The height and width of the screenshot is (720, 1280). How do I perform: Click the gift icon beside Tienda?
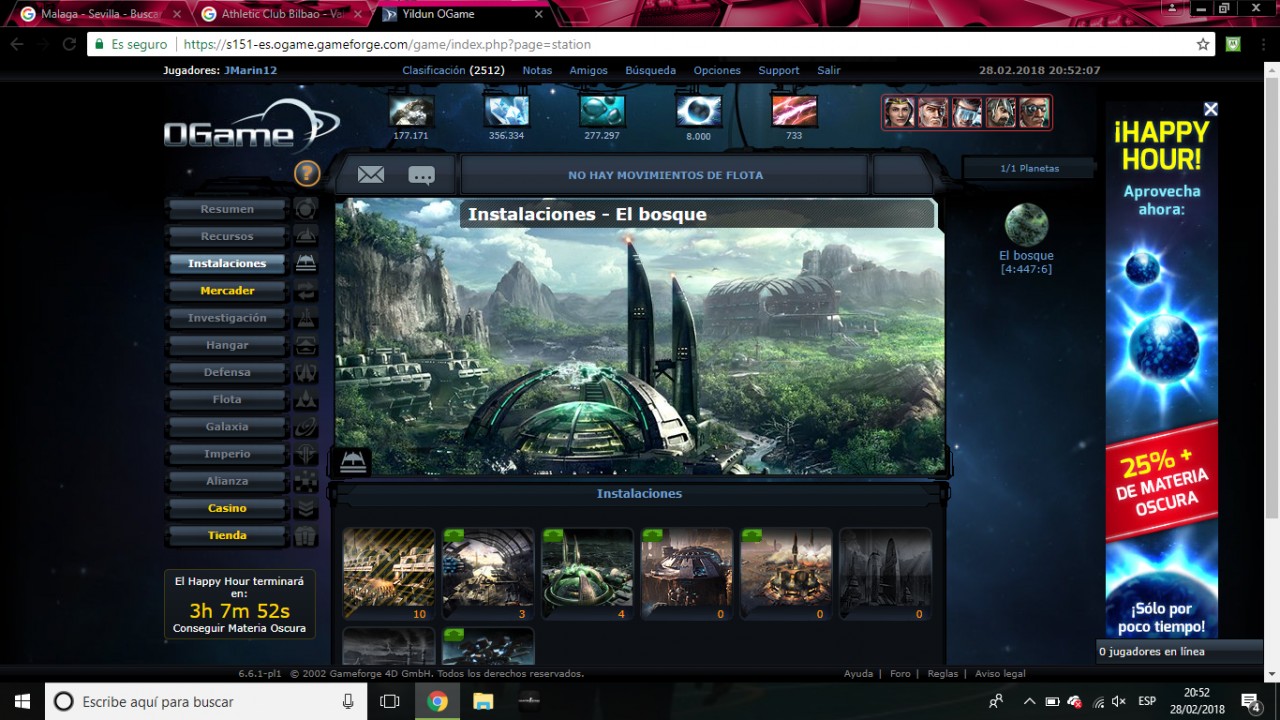306,535
